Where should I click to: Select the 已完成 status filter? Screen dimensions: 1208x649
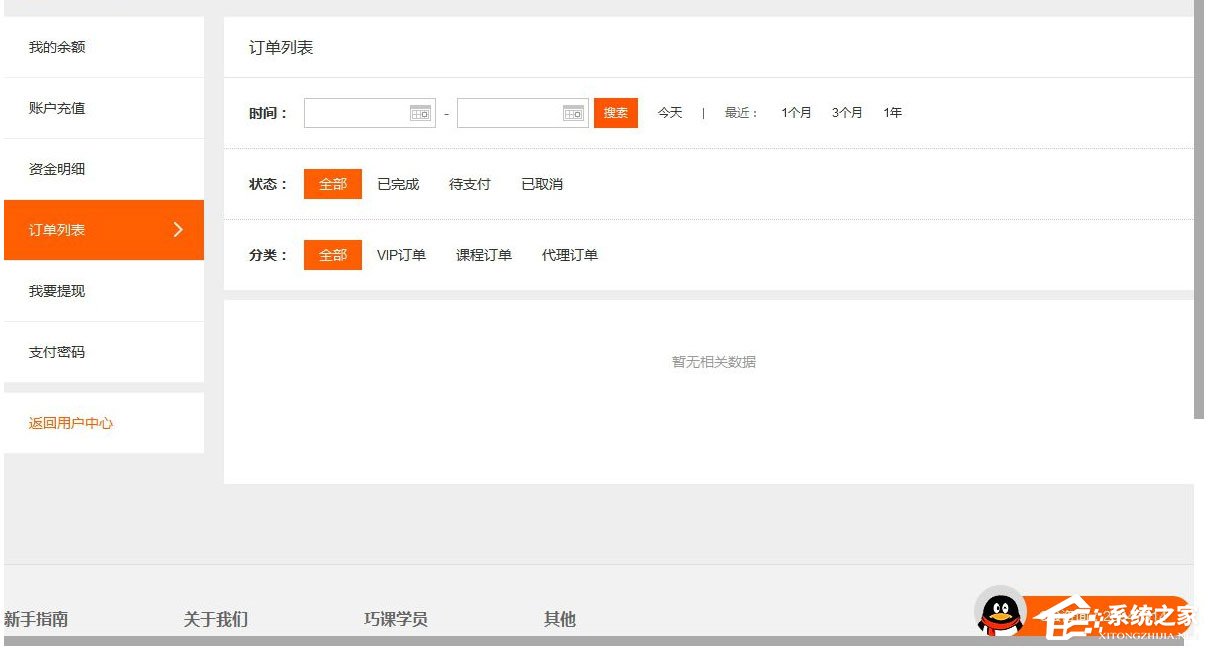(x=397, y=184)
